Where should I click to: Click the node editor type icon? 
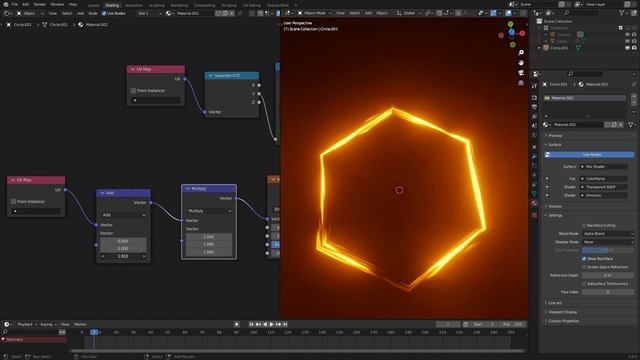(x=7, y=13)
